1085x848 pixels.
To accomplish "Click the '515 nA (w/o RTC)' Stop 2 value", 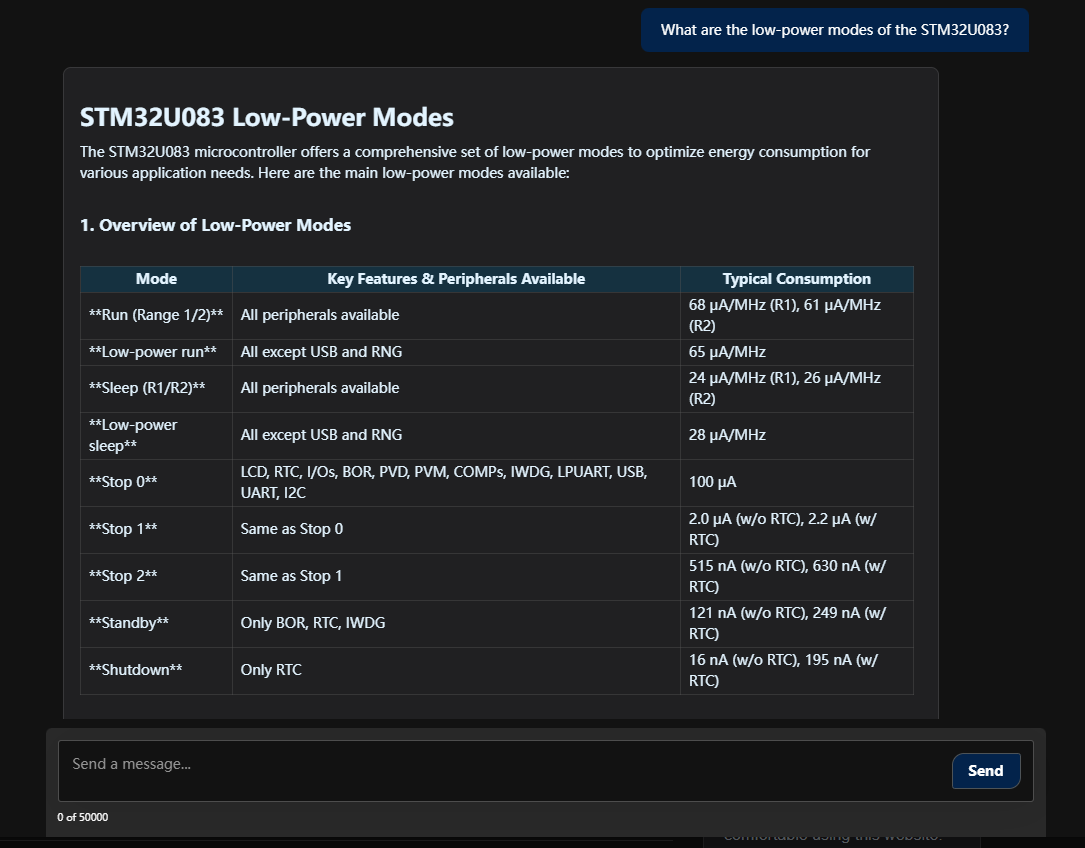I will point(747,566).
